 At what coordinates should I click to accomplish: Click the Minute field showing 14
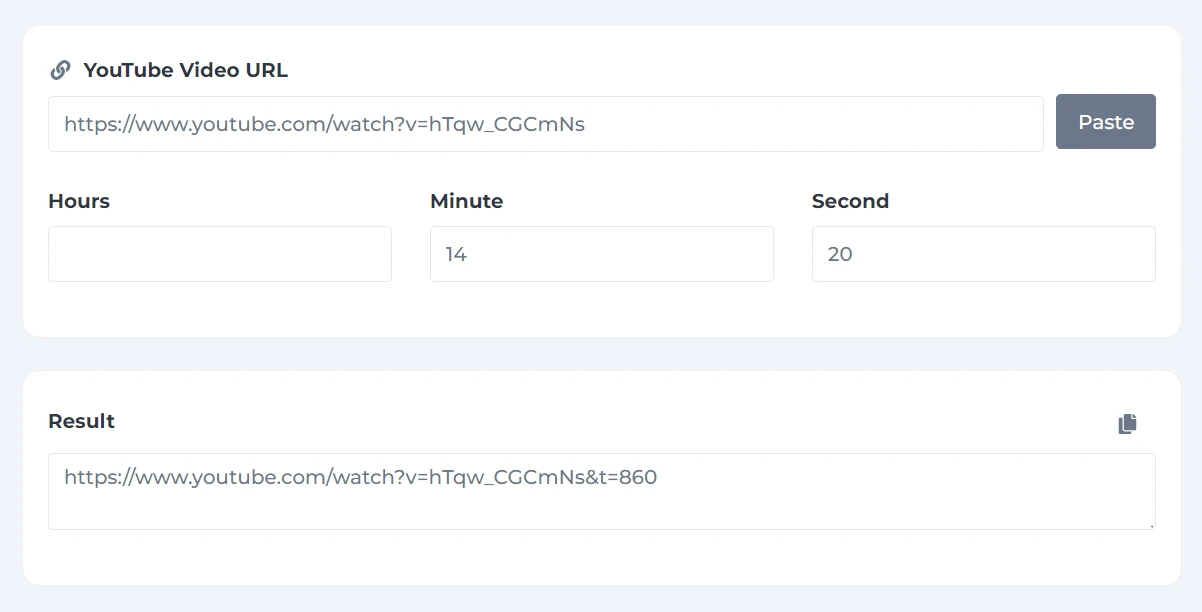pos(602,254)
